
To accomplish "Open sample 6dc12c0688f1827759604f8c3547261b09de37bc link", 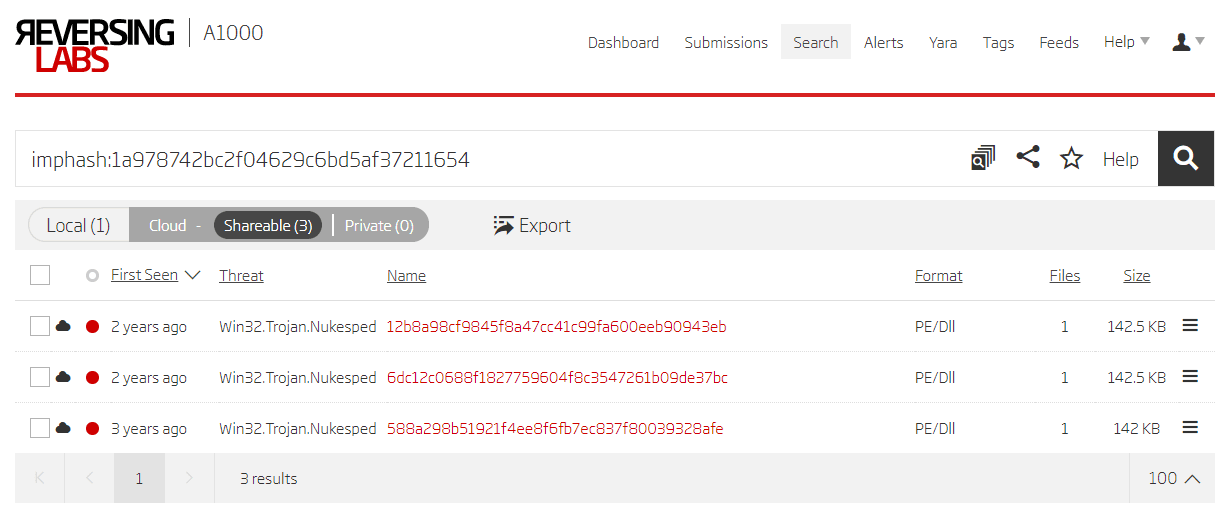I will click(x=557, y=377).
